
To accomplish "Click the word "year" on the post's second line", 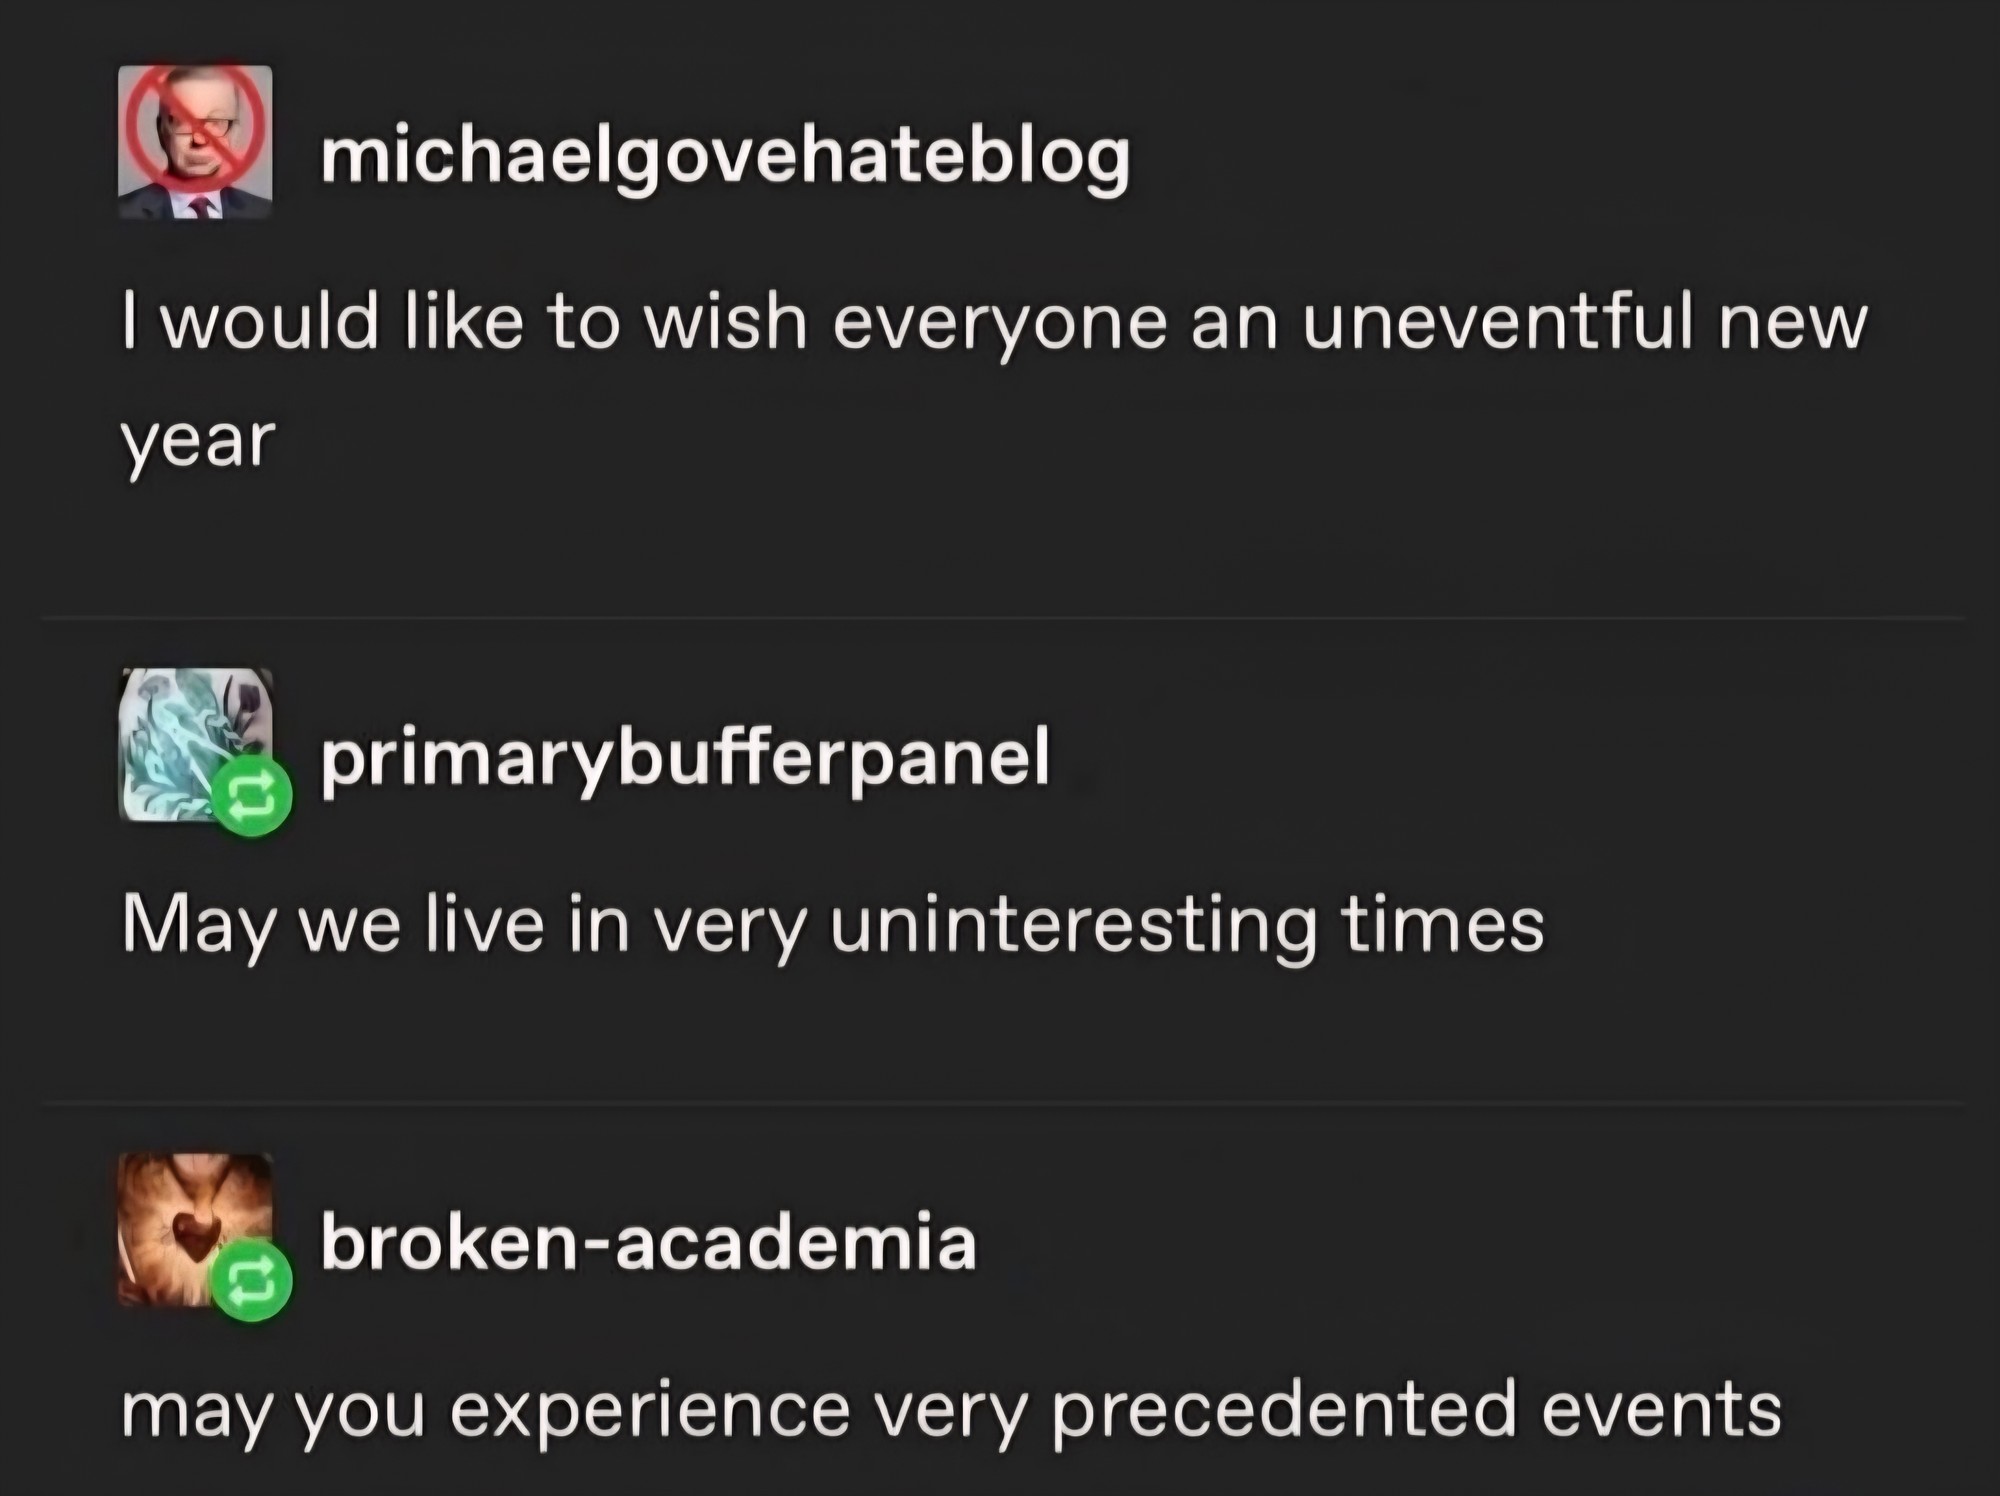I will tap(198, 441).
